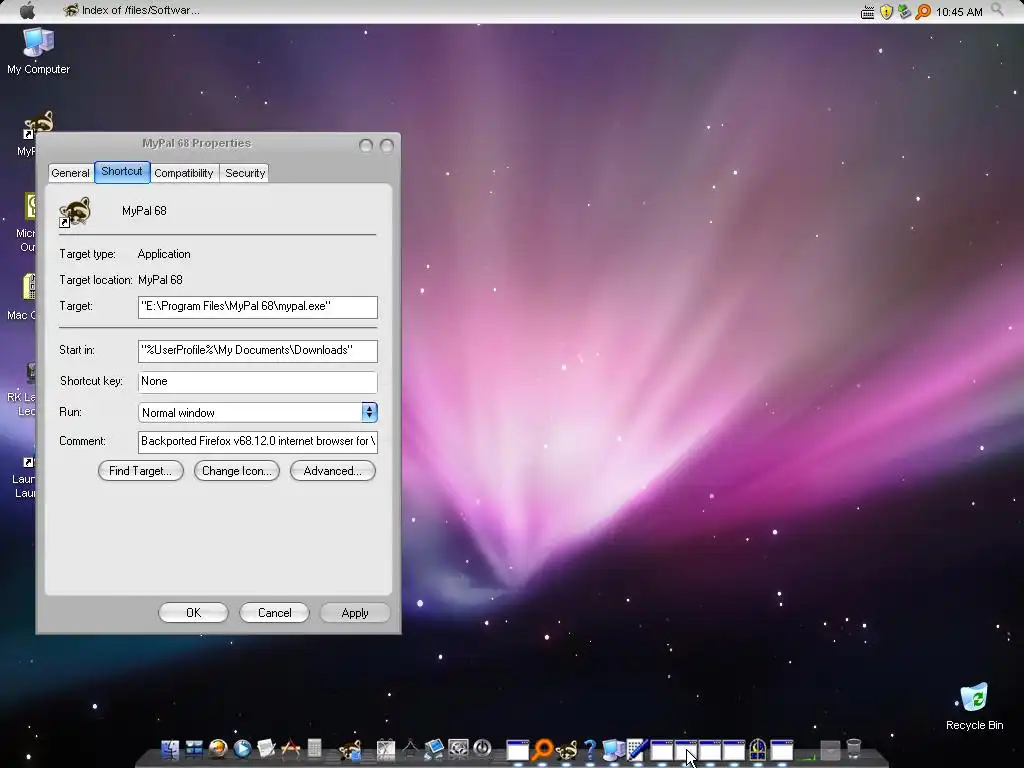
Task: Confirm with the OK button
Action: point(193,613)
